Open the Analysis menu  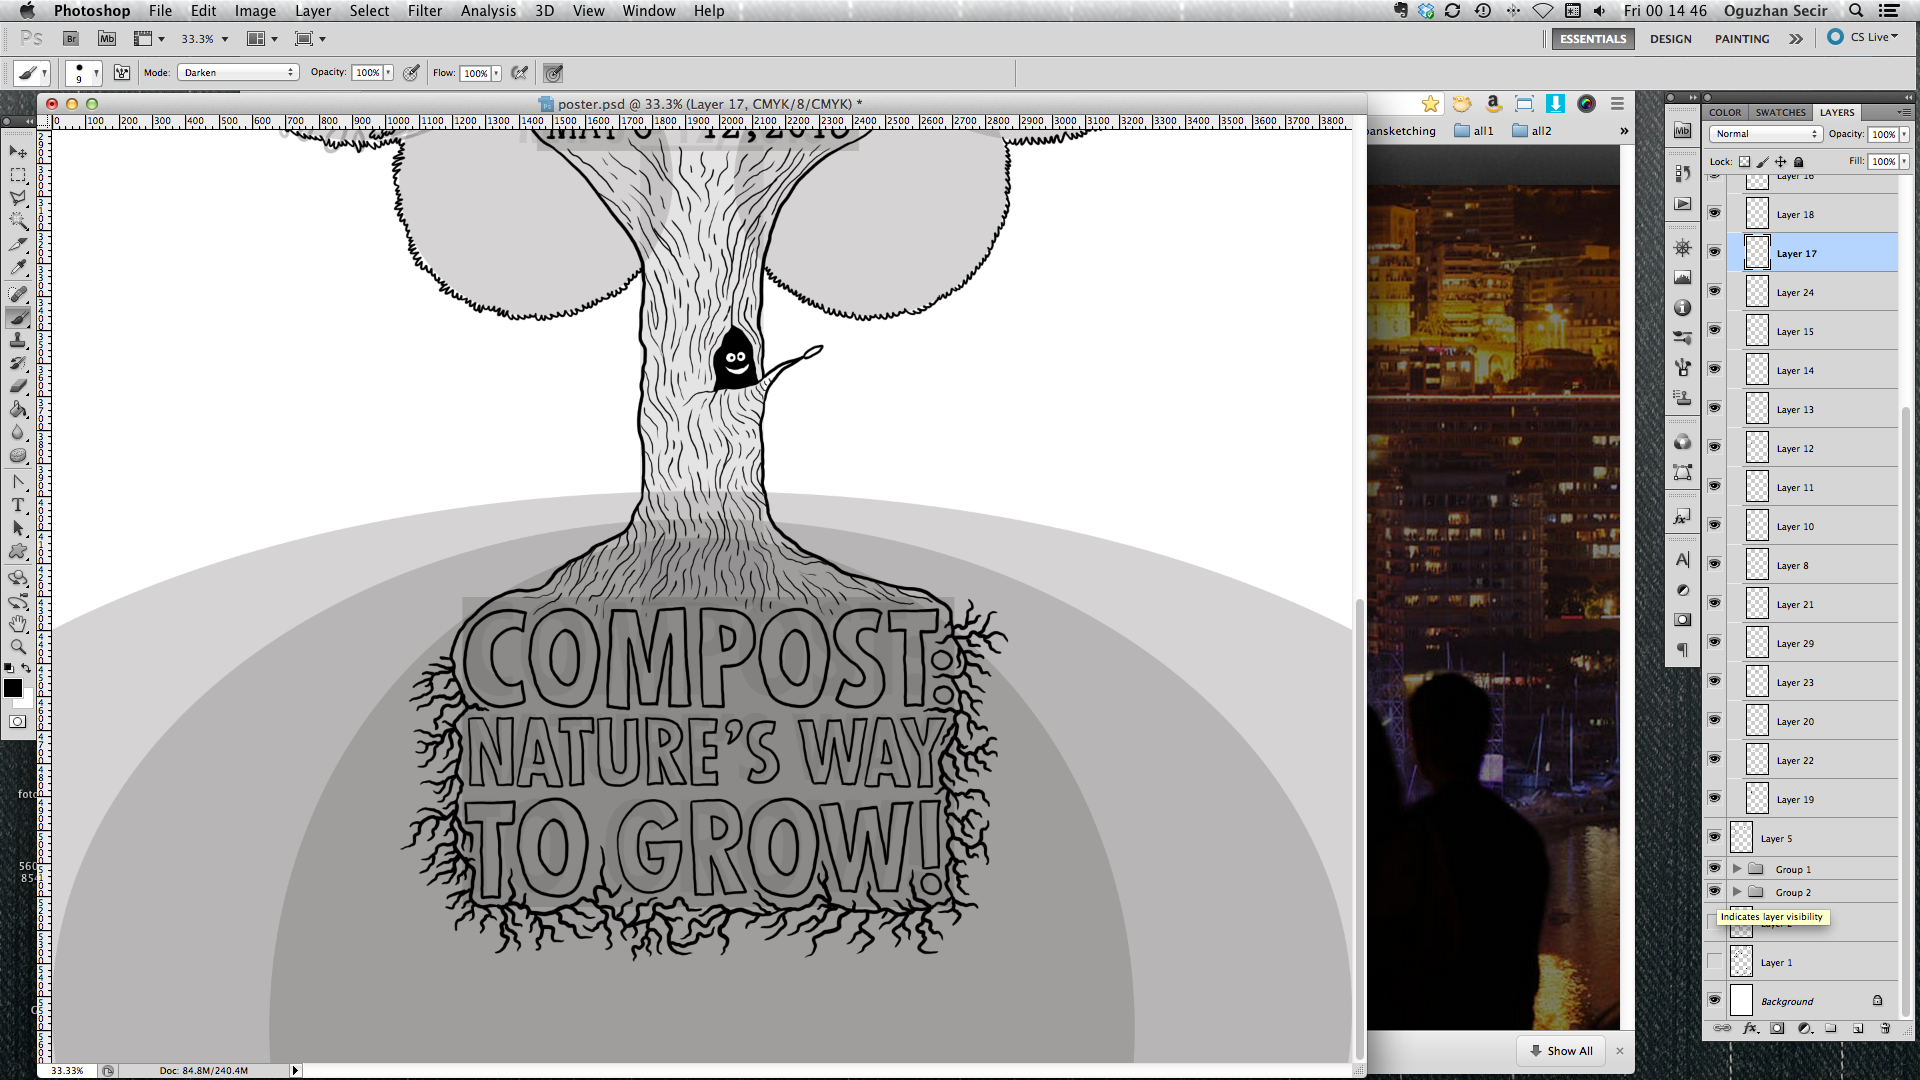click(488, 11)
